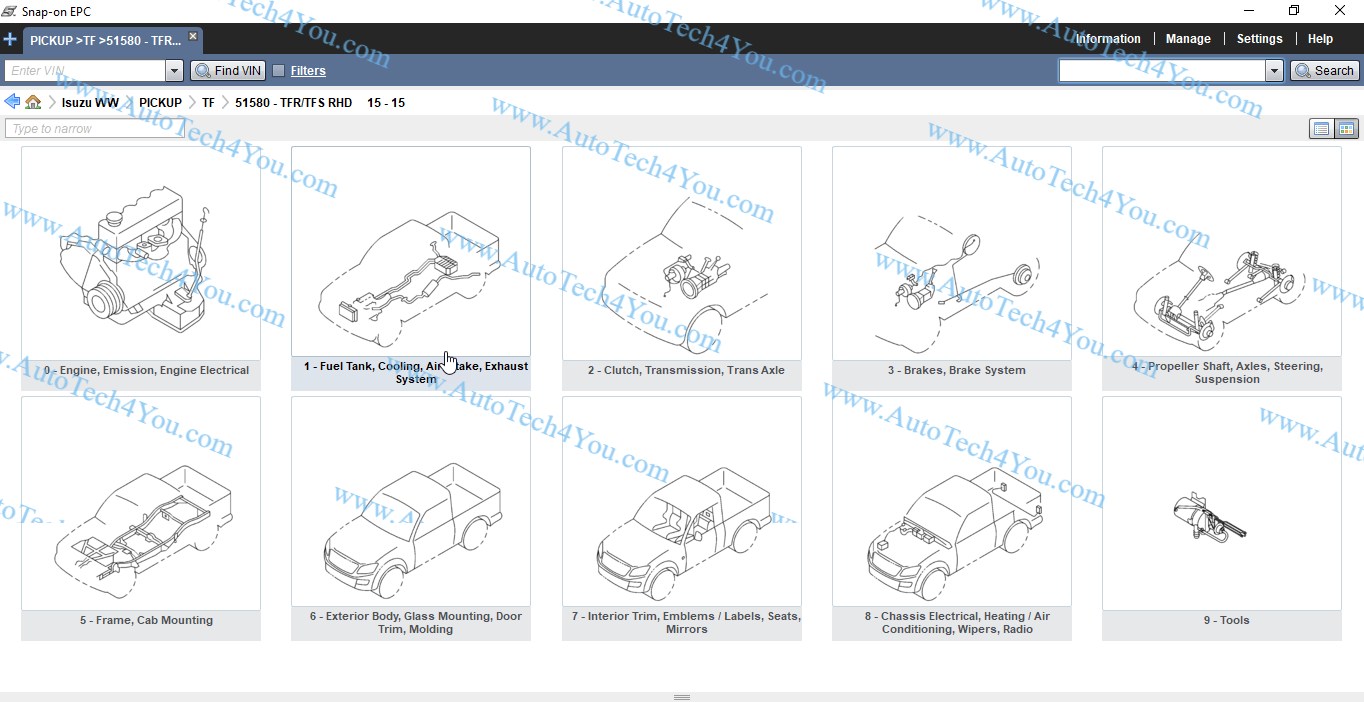Go to the home icon in breadcrumb

point(33,102)
